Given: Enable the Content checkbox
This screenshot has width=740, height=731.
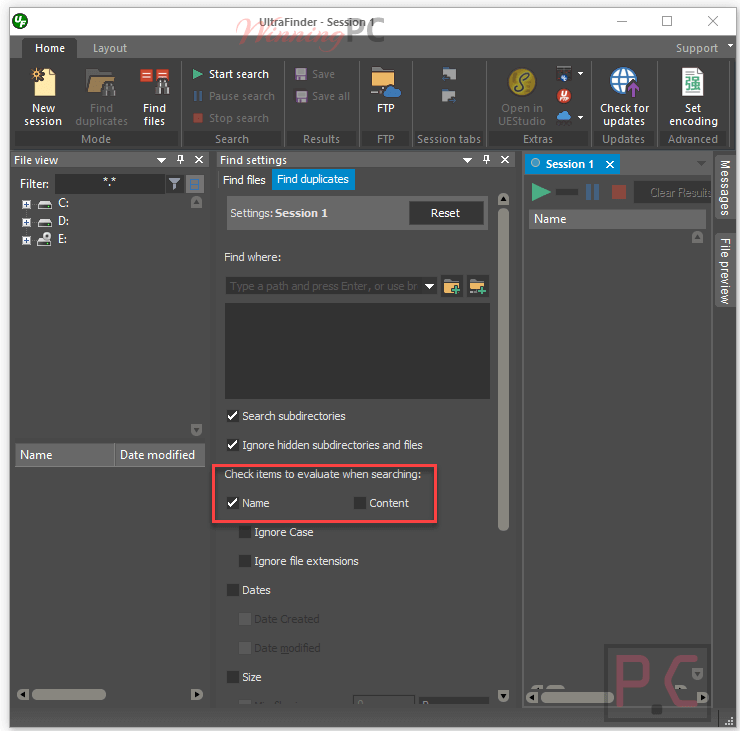Looking at the screenshot, I should [360, 503].
